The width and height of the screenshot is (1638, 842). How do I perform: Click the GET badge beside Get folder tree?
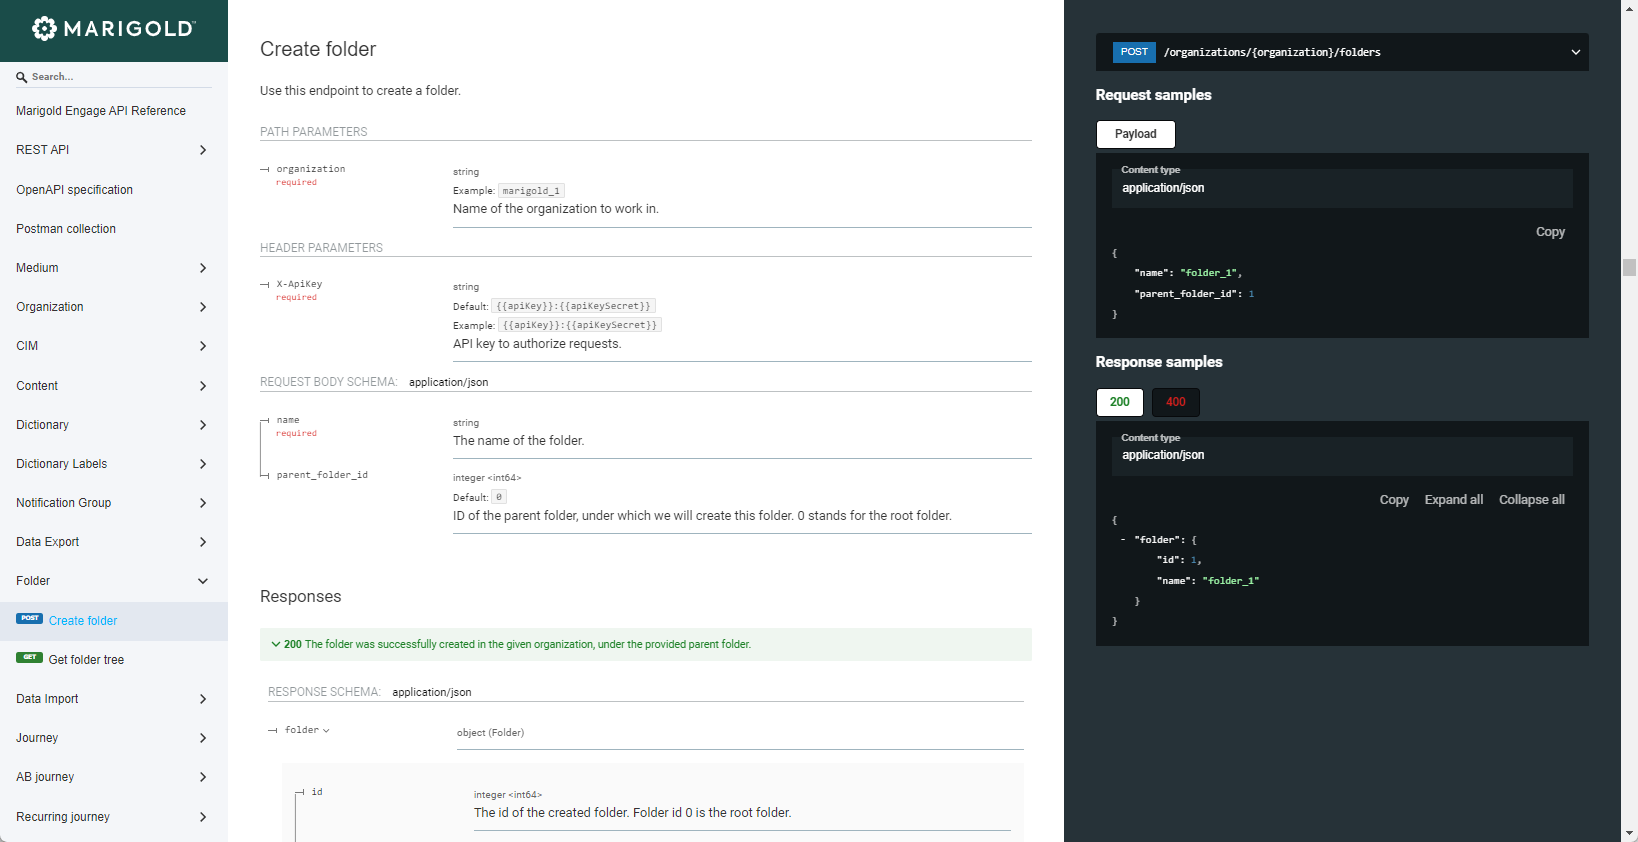(29, 658)
